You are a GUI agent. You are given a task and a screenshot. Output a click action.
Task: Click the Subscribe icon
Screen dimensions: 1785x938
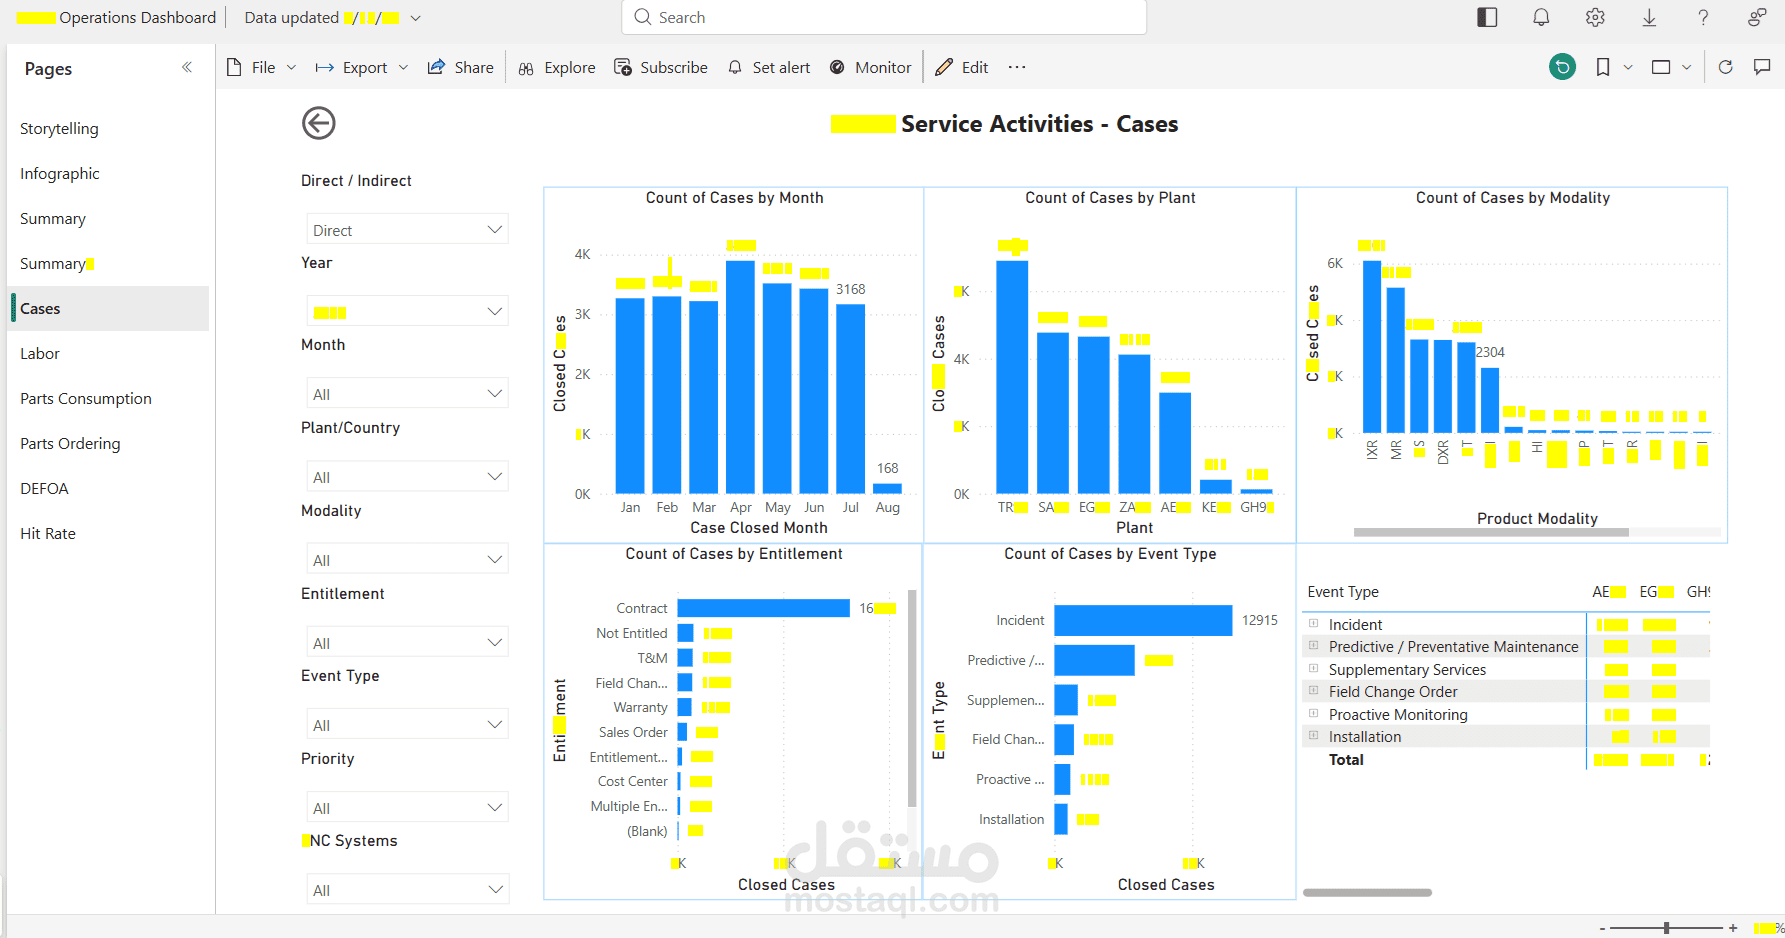tap(623, 67)
